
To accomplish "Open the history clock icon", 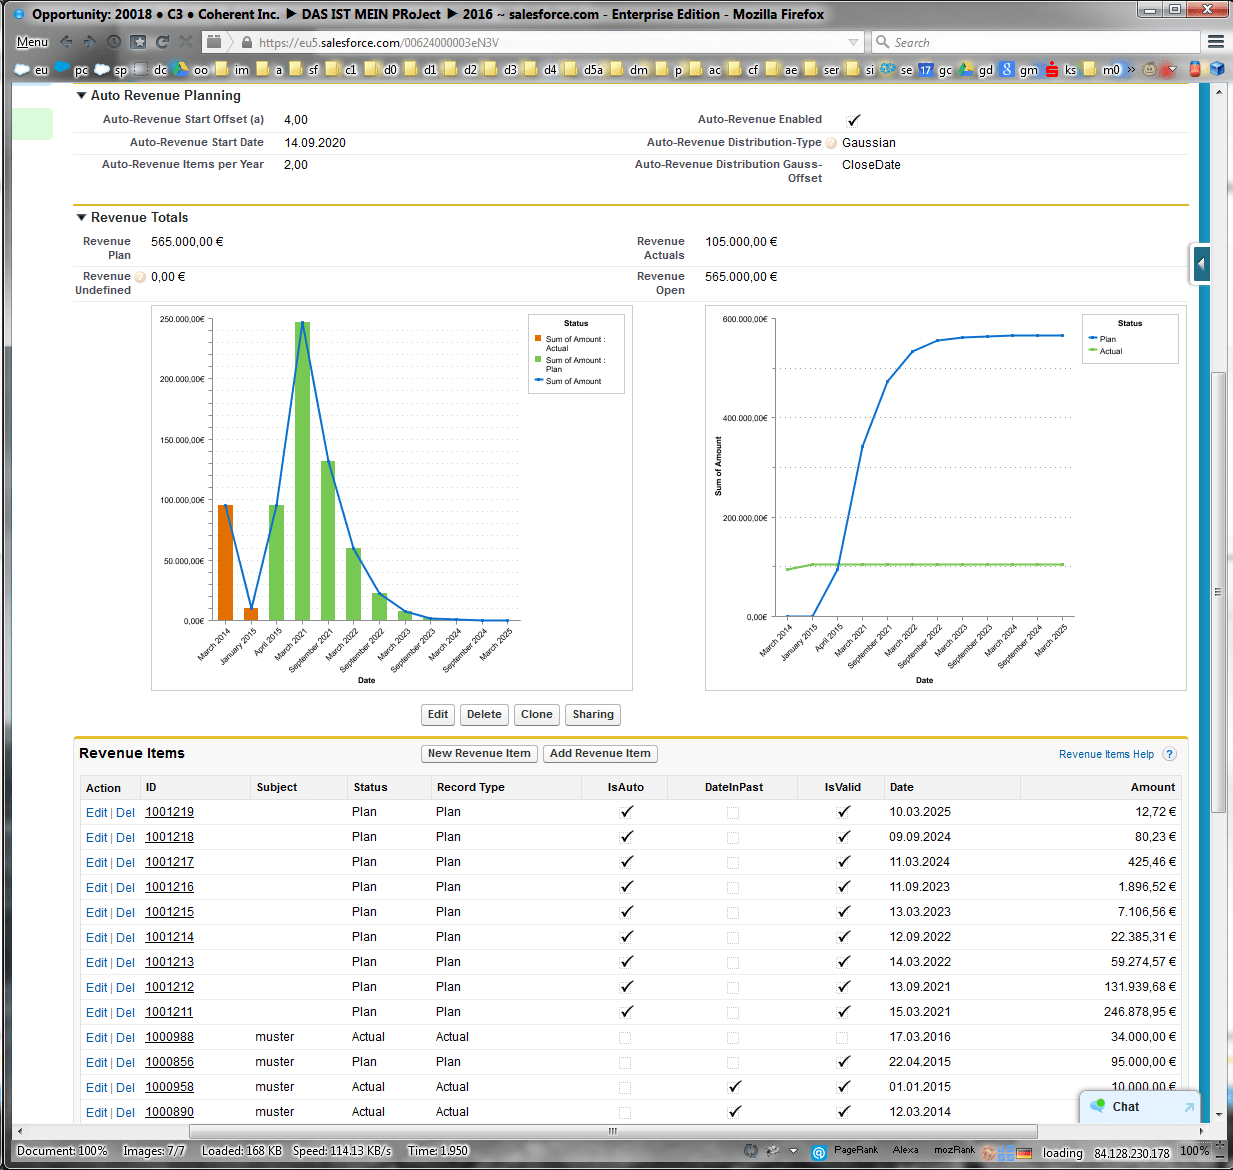I will point(114,42).
